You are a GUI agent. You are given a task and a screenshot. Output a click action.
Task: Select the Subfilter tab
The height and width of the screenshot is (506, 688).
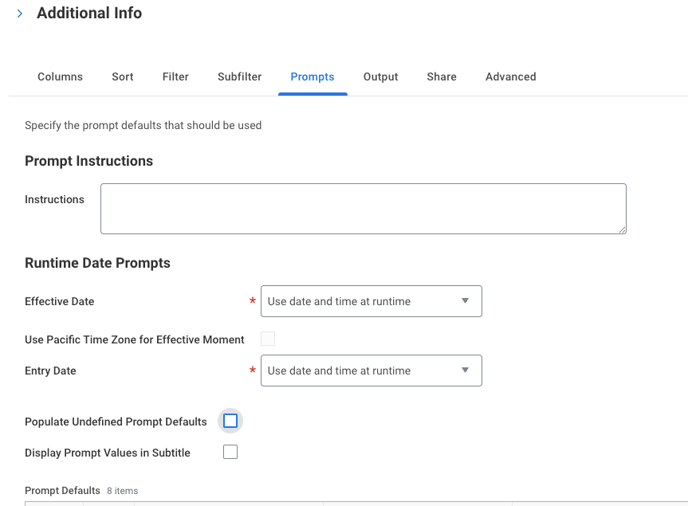pos(239,77)
